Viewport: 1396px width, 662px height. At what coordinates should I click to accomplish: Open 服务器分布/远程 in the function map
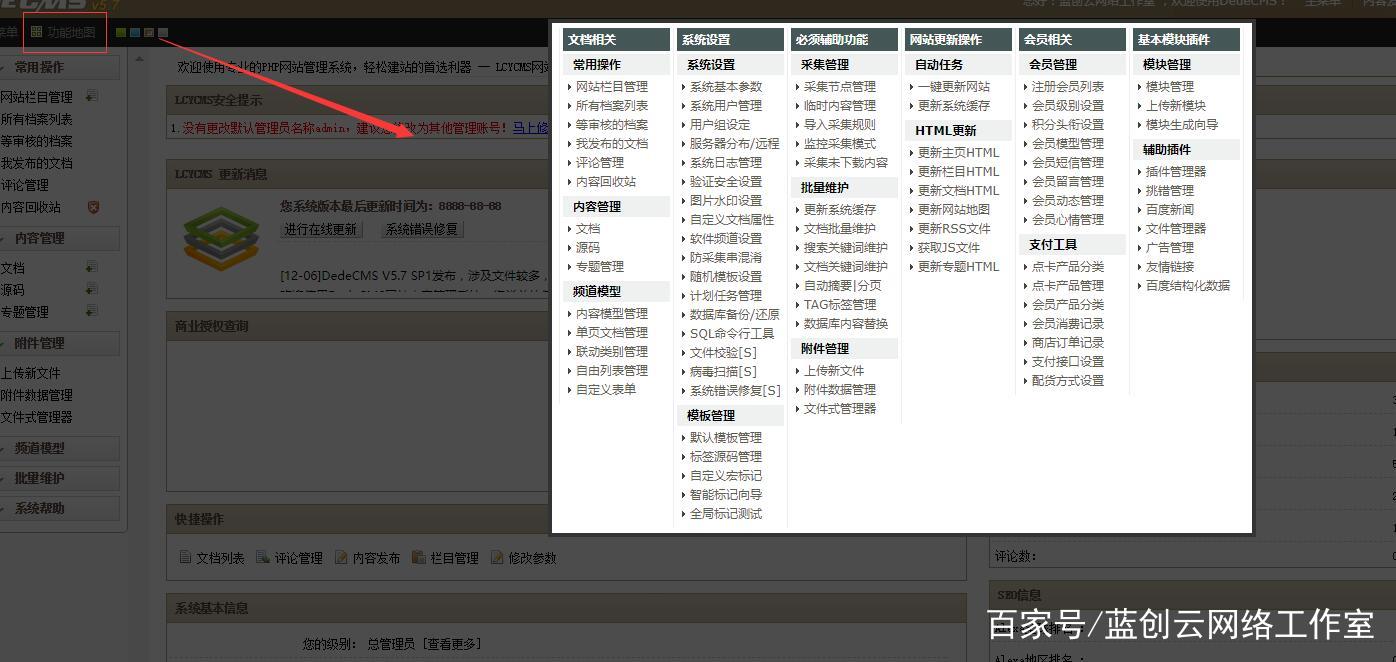pyautogui.click(x=734, y=144)
